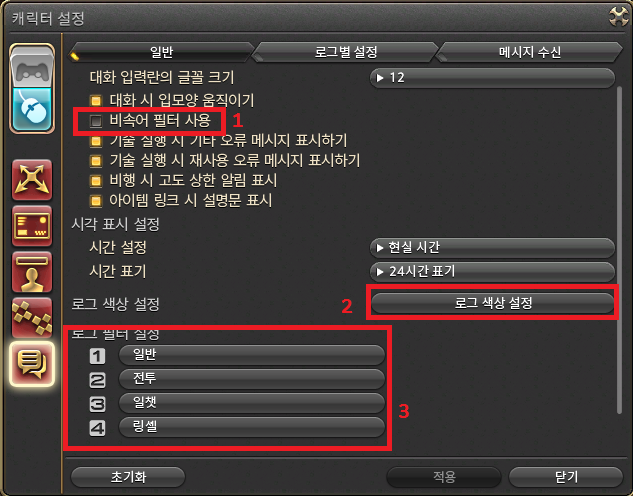Toggle 아이템 링크 시 설명문 표시 checkbox

click(96, 201)
